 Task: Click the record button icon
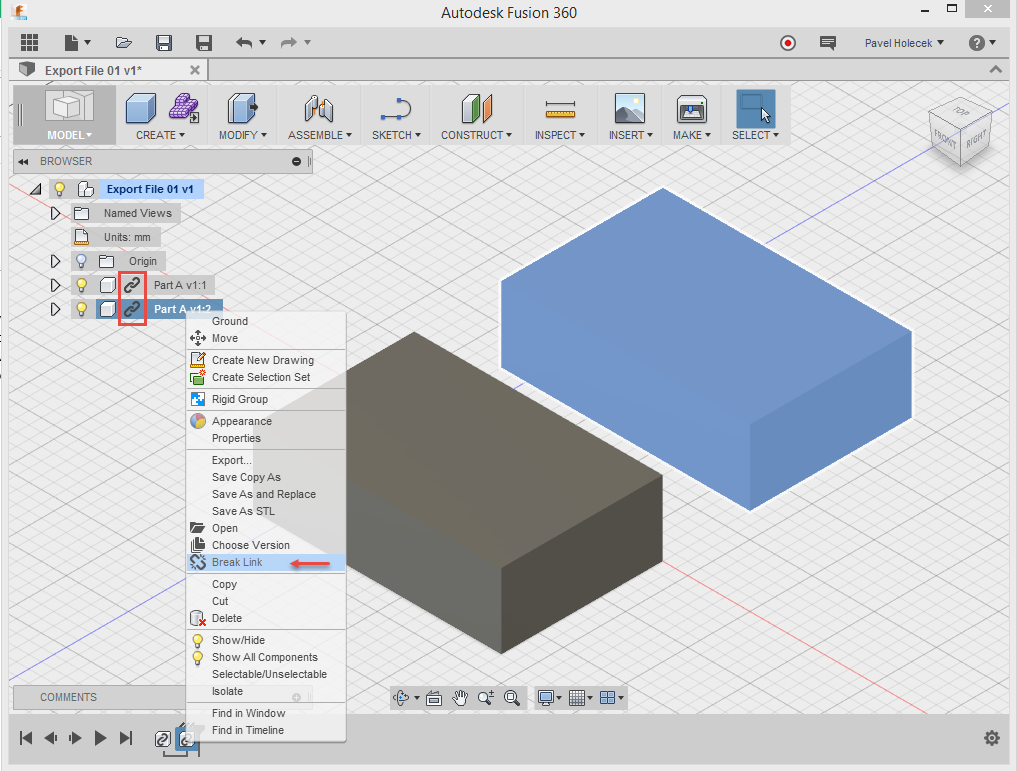(787, 43)
